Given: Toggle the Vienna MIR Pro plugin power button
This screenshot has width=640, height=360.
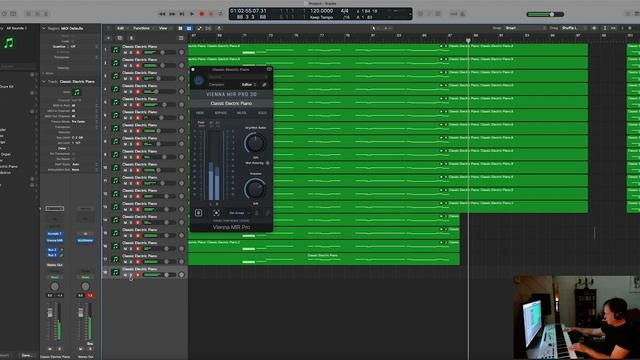Looking at the screenshot, I should (x=199, y=80).
